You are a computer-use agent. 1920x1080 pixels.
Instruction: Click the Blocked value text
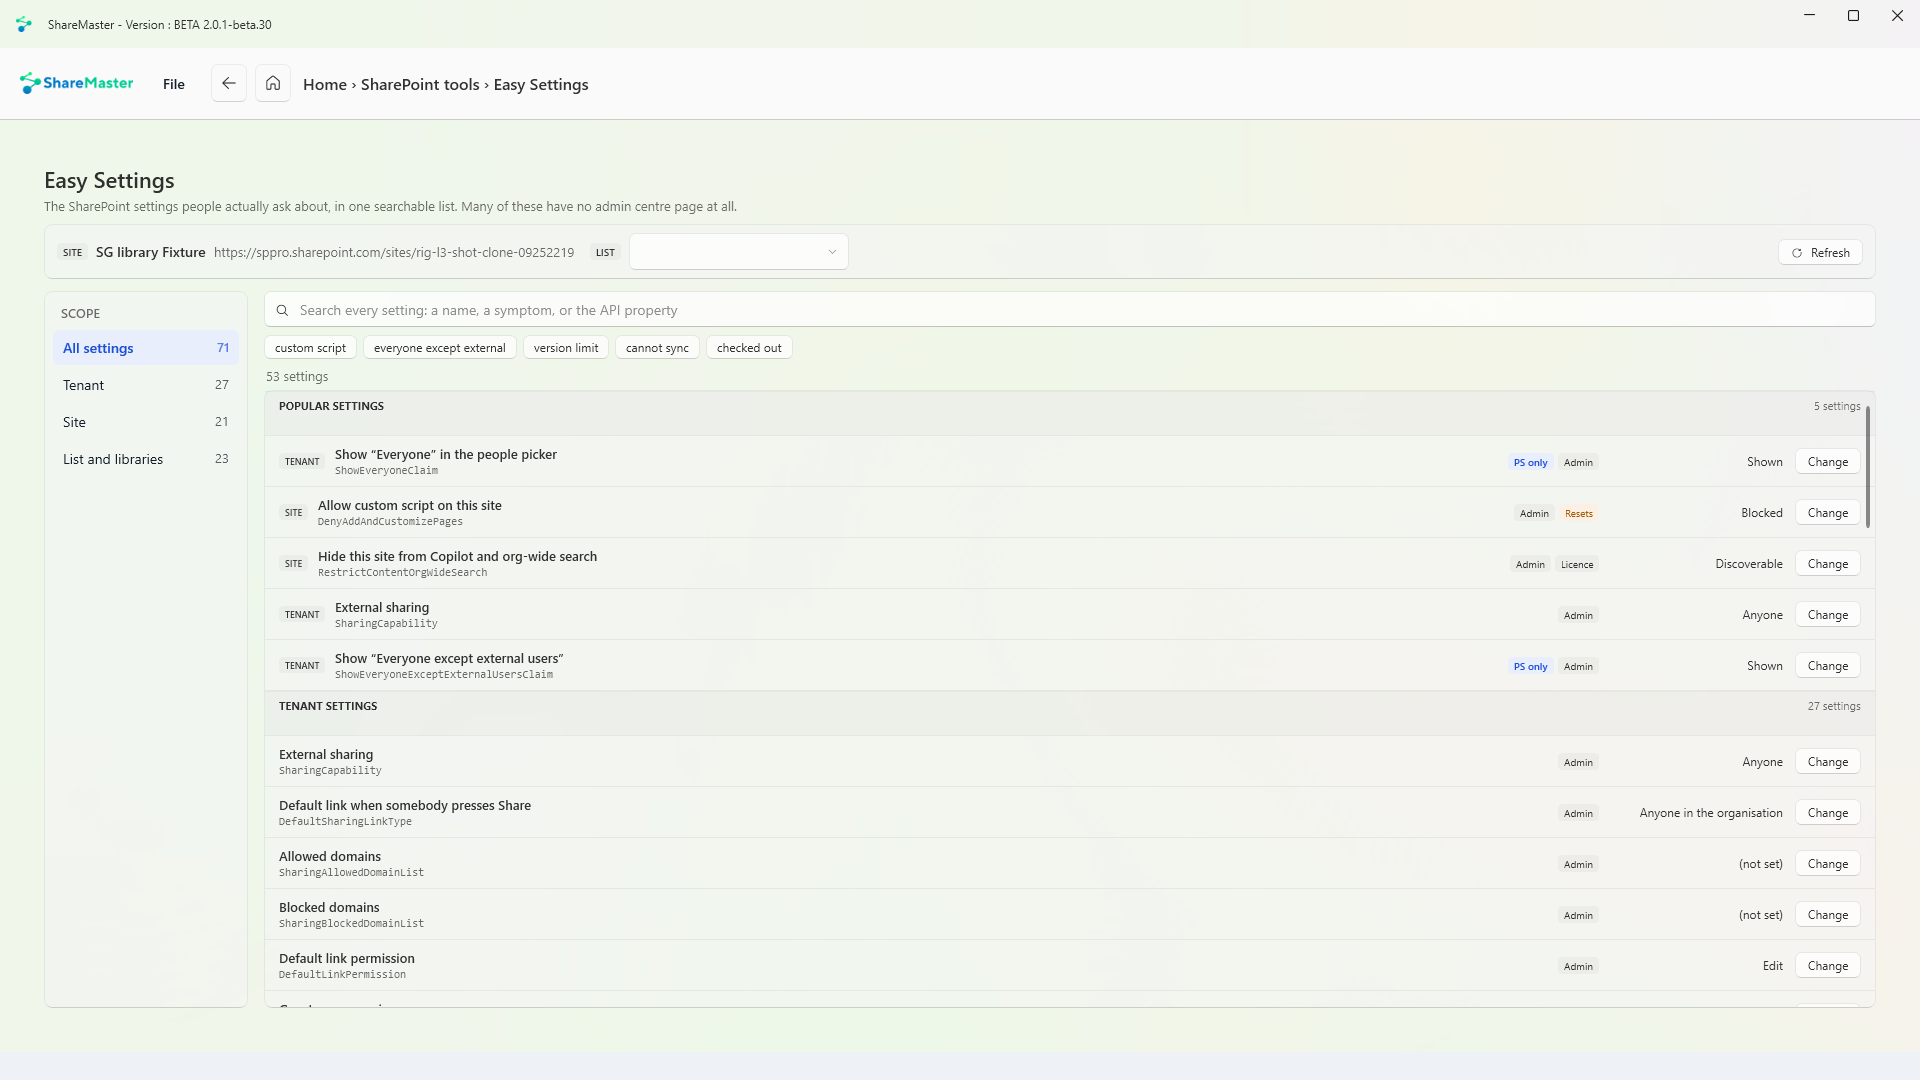coord(1761,513)
